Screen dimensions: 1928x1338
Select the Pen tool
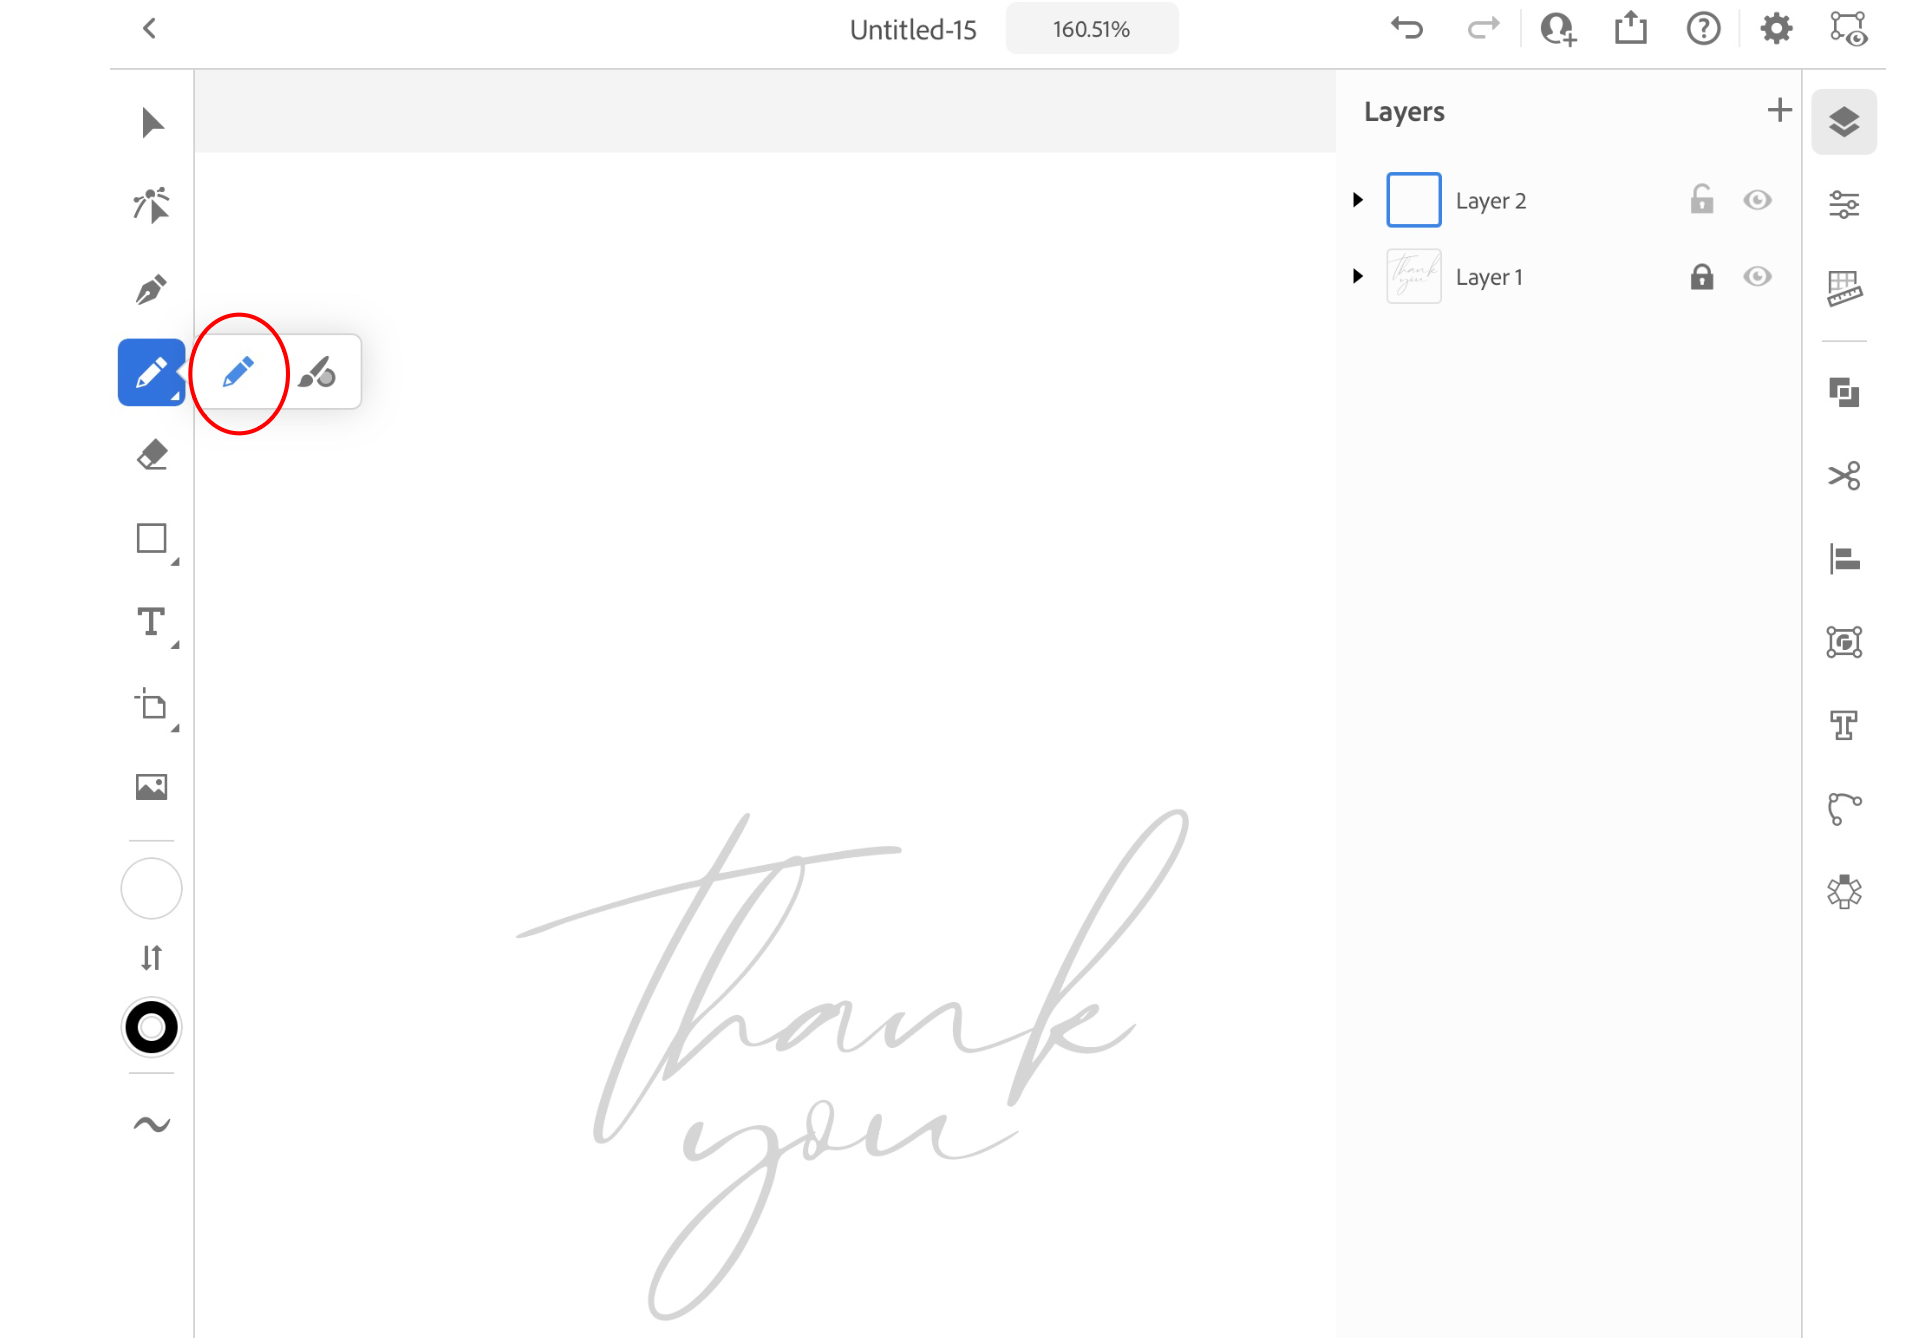tap(151, 290)
